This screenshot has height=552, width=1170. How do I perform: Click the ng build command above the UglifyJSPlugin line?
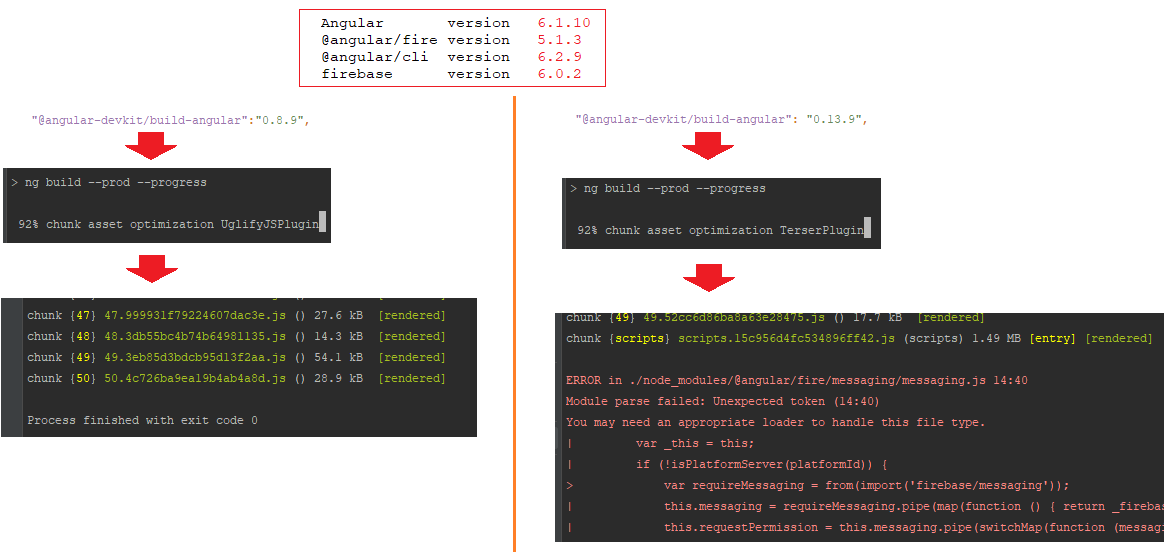coord(116,182)
